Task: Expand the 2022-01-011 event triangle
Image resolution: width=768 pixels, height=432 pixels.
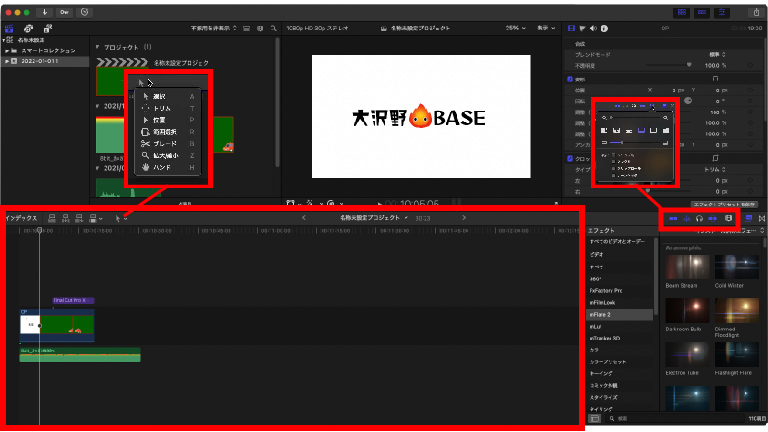Action: 7,61
